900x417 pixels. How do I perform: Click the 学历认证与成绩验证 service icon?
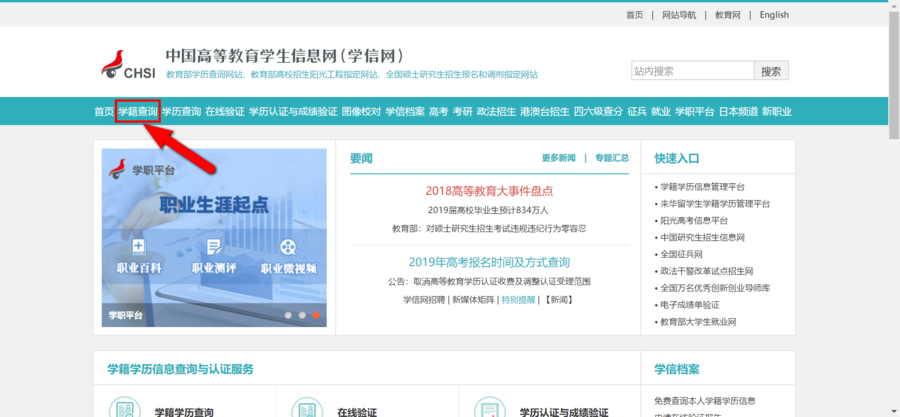pyautogui.click(x=490, y=408)
